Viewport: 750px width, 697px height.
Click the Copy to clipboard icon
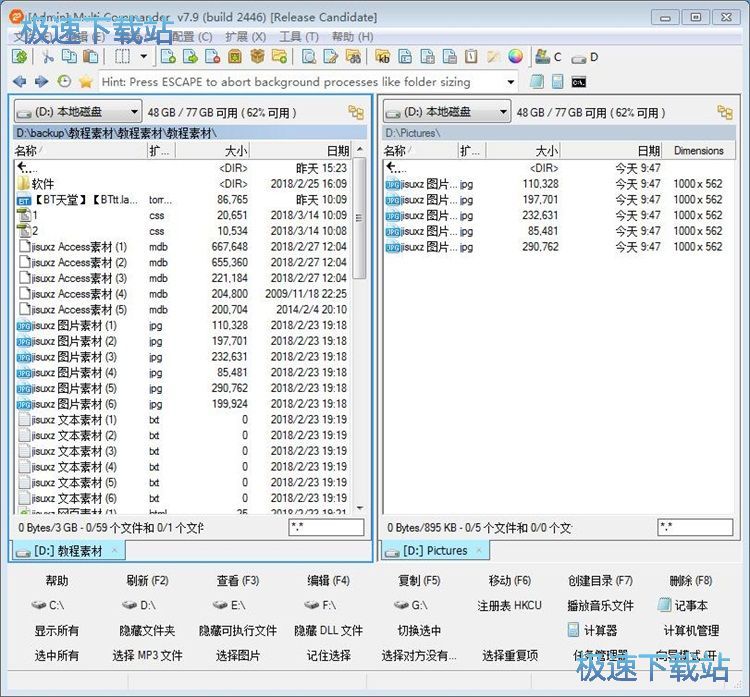point(69,57)
